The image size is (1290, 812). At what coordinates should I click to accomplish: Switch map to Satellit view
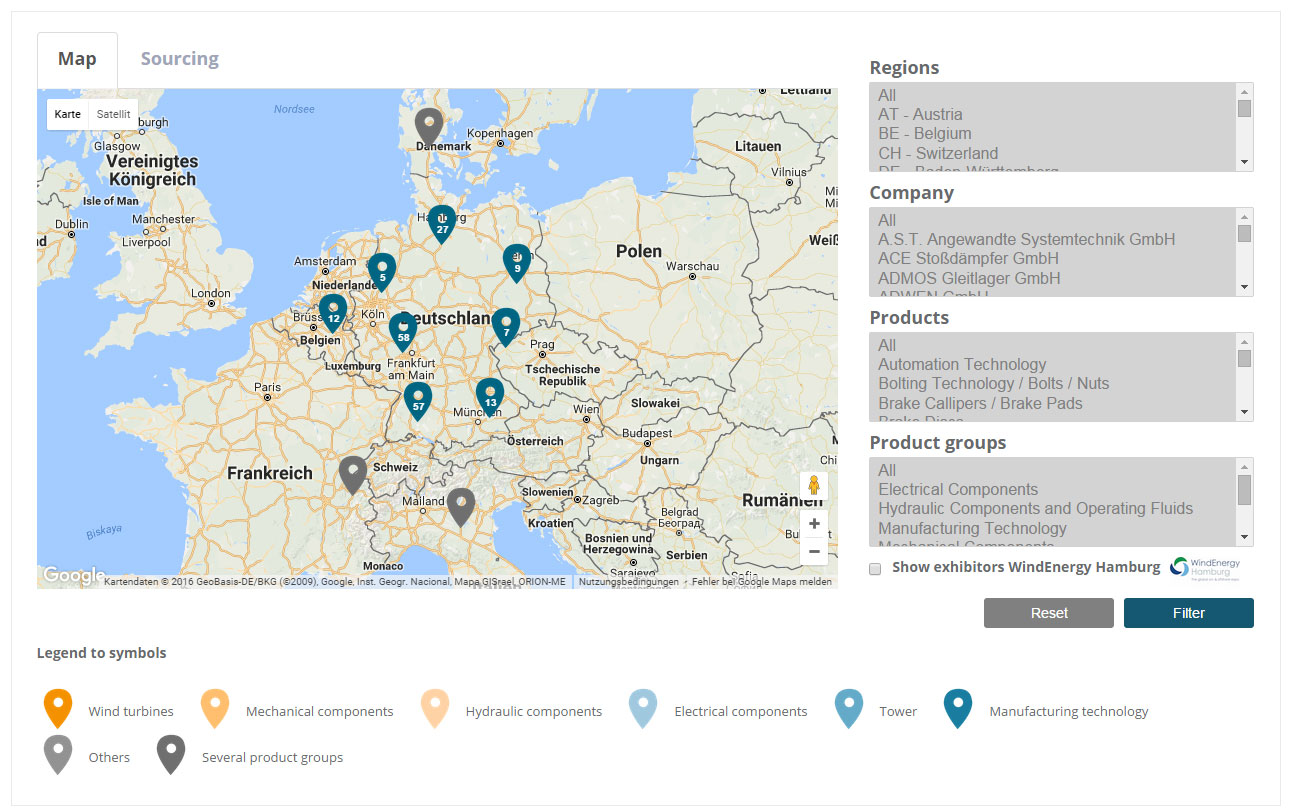tap(113, 114)
